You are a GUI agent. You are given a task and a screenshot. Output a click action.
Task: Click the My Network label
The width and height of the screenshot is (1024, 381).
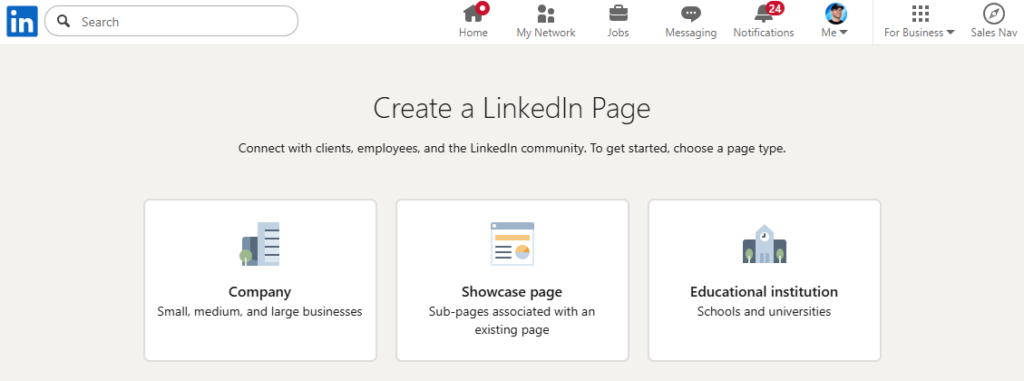click(x=546, y=33)
